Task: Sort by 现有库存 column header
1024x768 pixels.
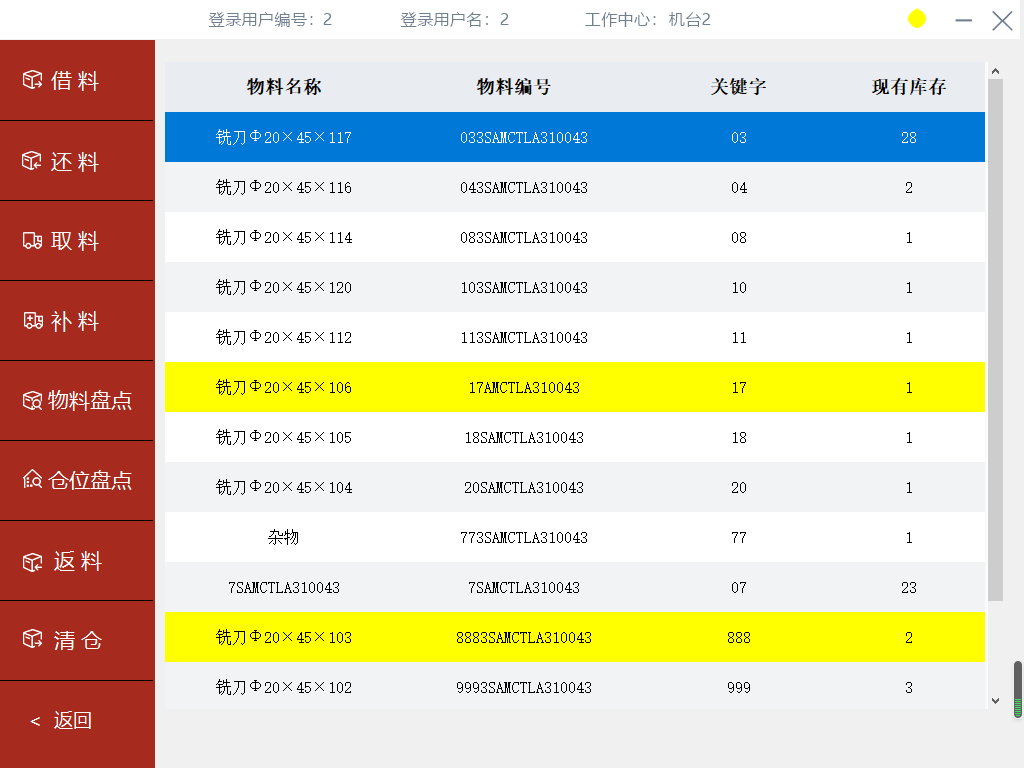Action: (908, 87)
